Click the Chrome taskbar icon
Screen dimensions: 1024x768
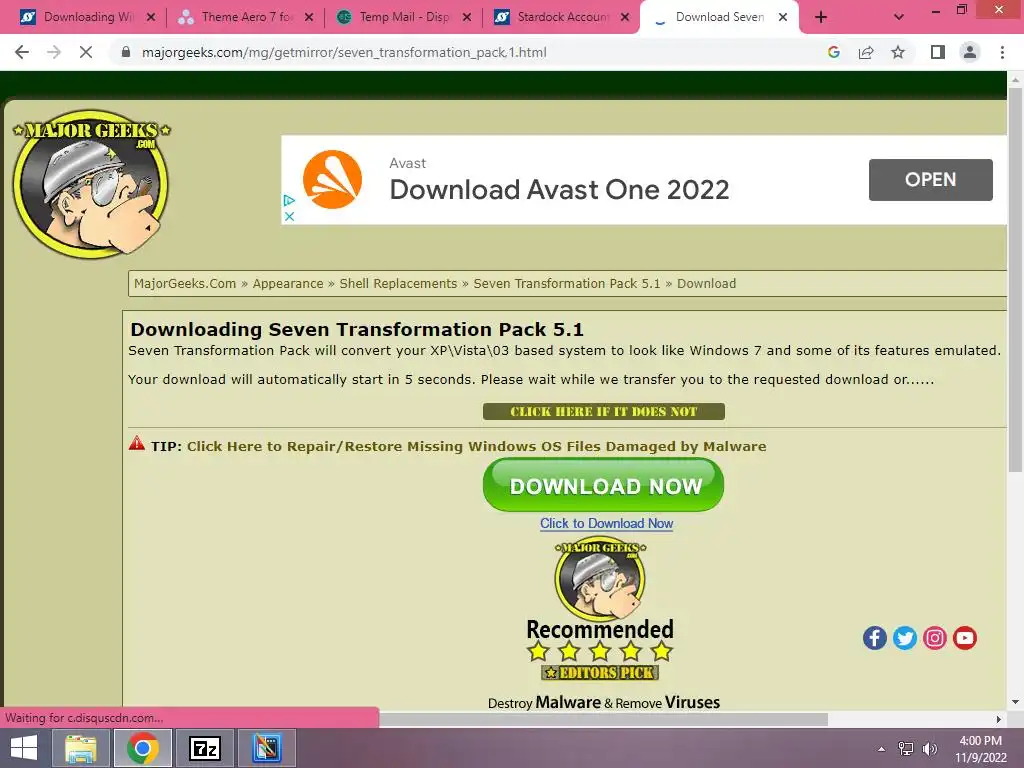click(142, 748)
